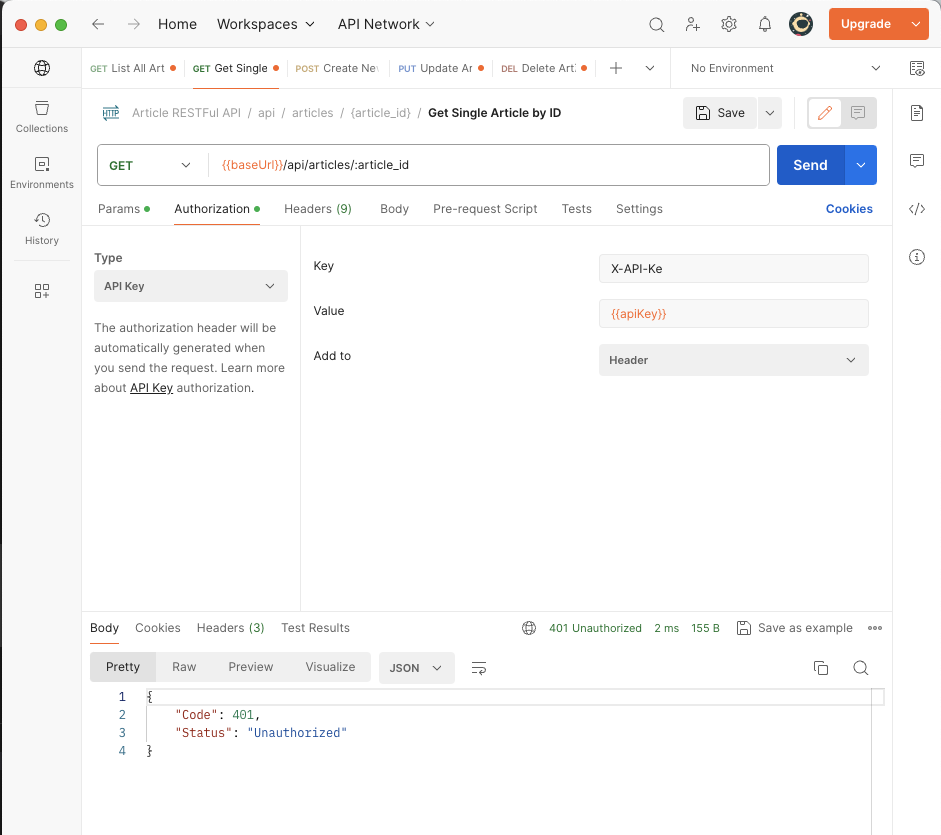Change the JSON format dropdown
The image size is (941, 835).
416,668
